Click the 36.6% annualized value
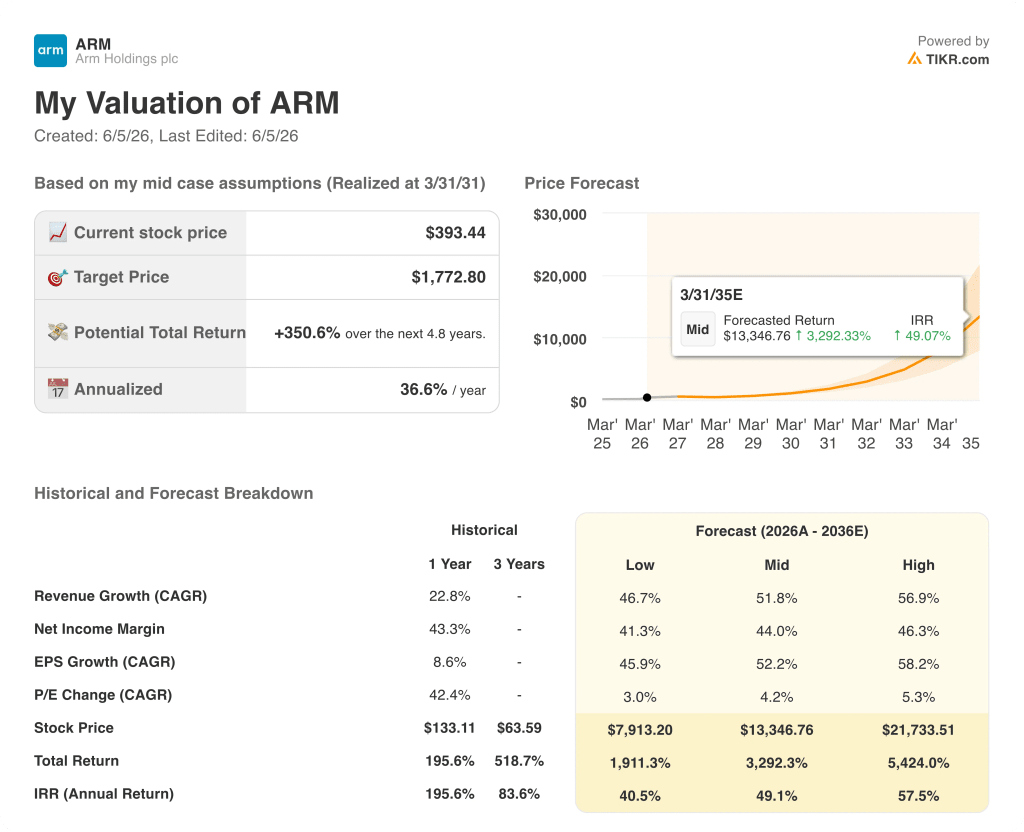Image resolution: width=1024 pixels, height=832 pixels. tap(423, 389)
